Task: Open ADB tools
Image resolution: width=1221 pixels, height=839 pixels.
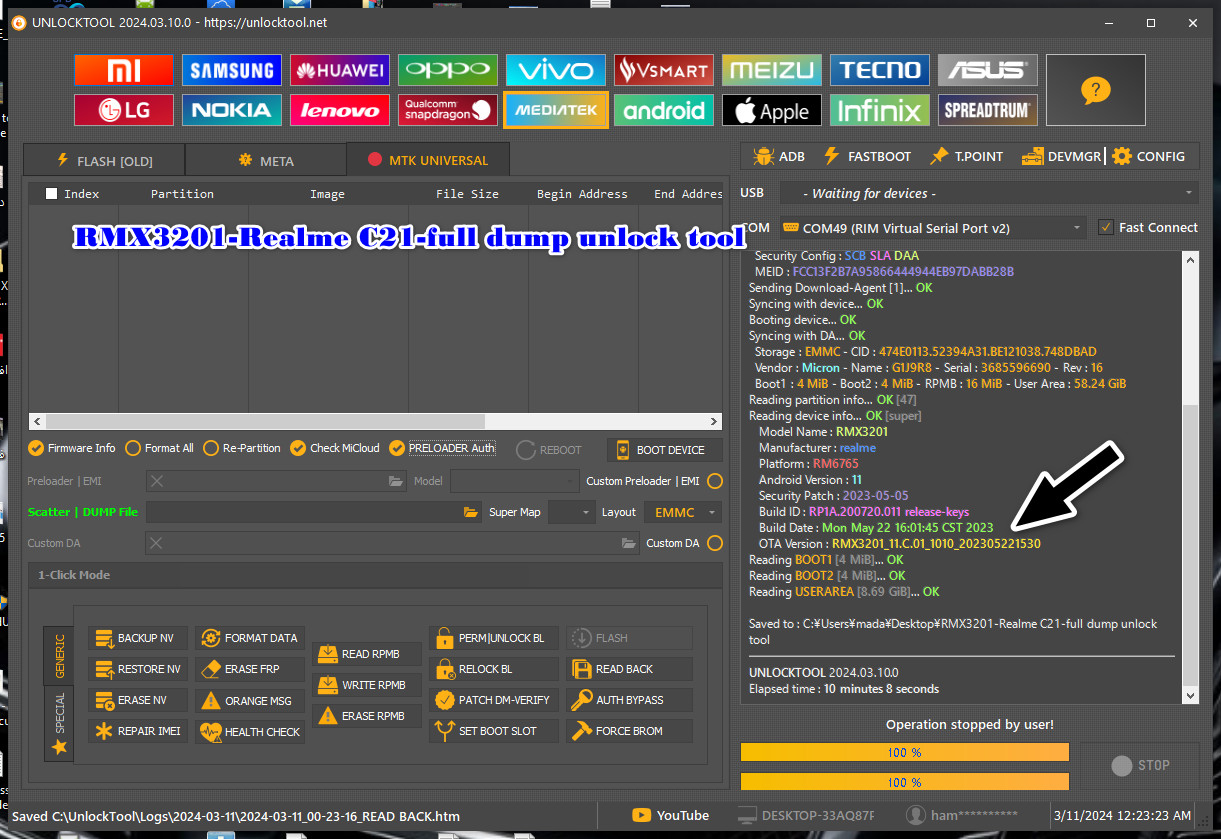Action: 779,157
